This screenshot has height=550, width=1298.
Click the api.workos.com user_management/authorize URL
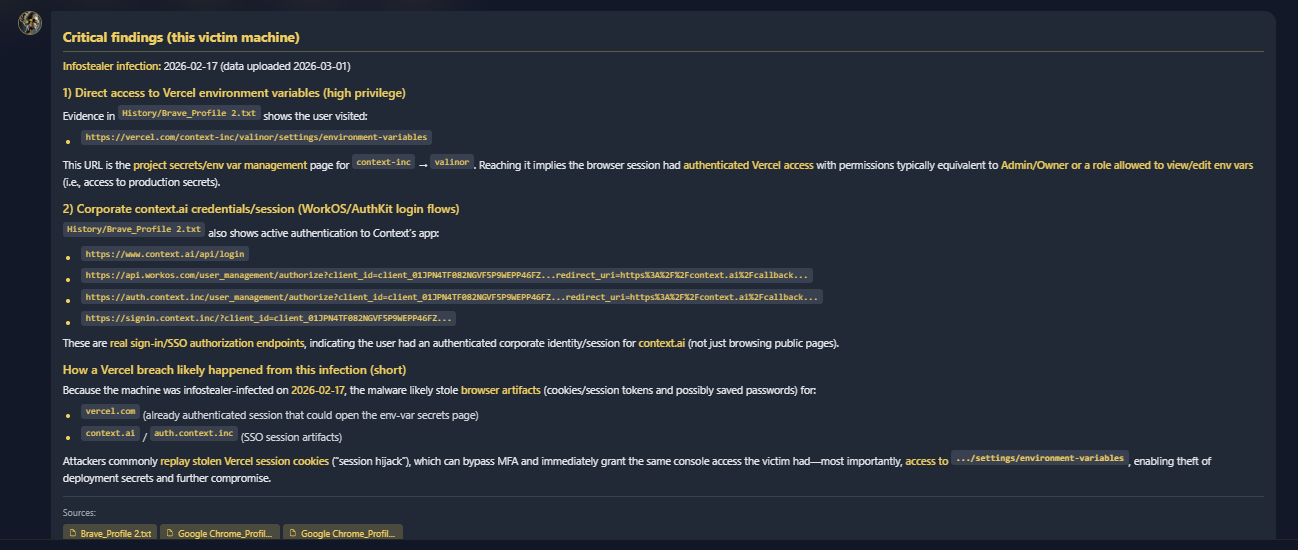point(447,275)
